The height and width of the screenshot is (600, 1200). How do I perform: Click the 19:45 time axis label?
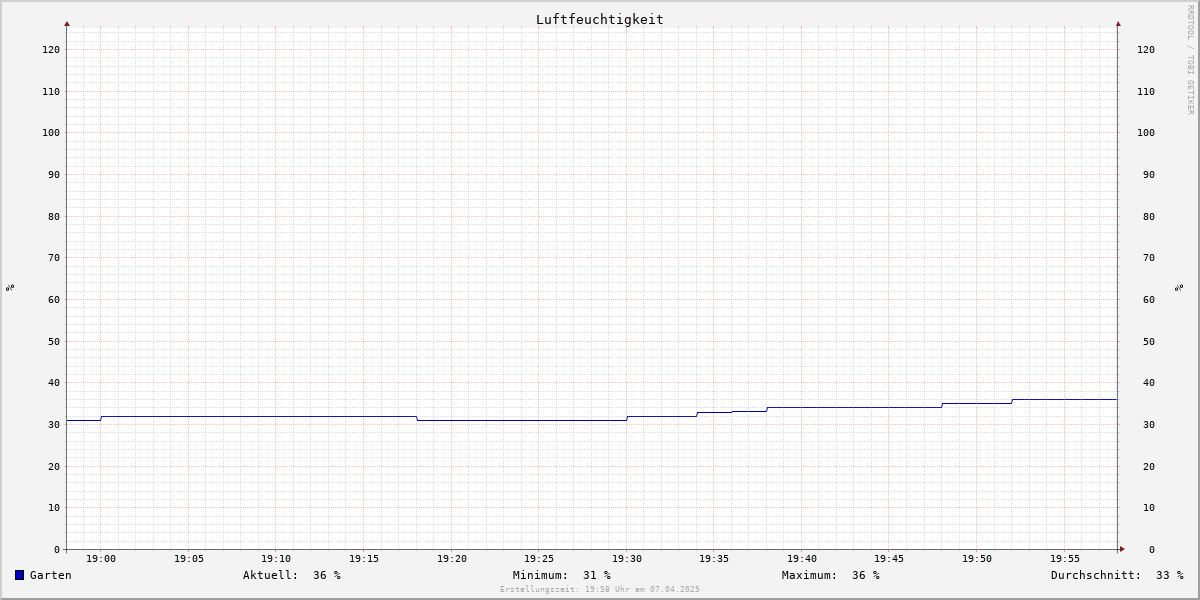(890, 559)
